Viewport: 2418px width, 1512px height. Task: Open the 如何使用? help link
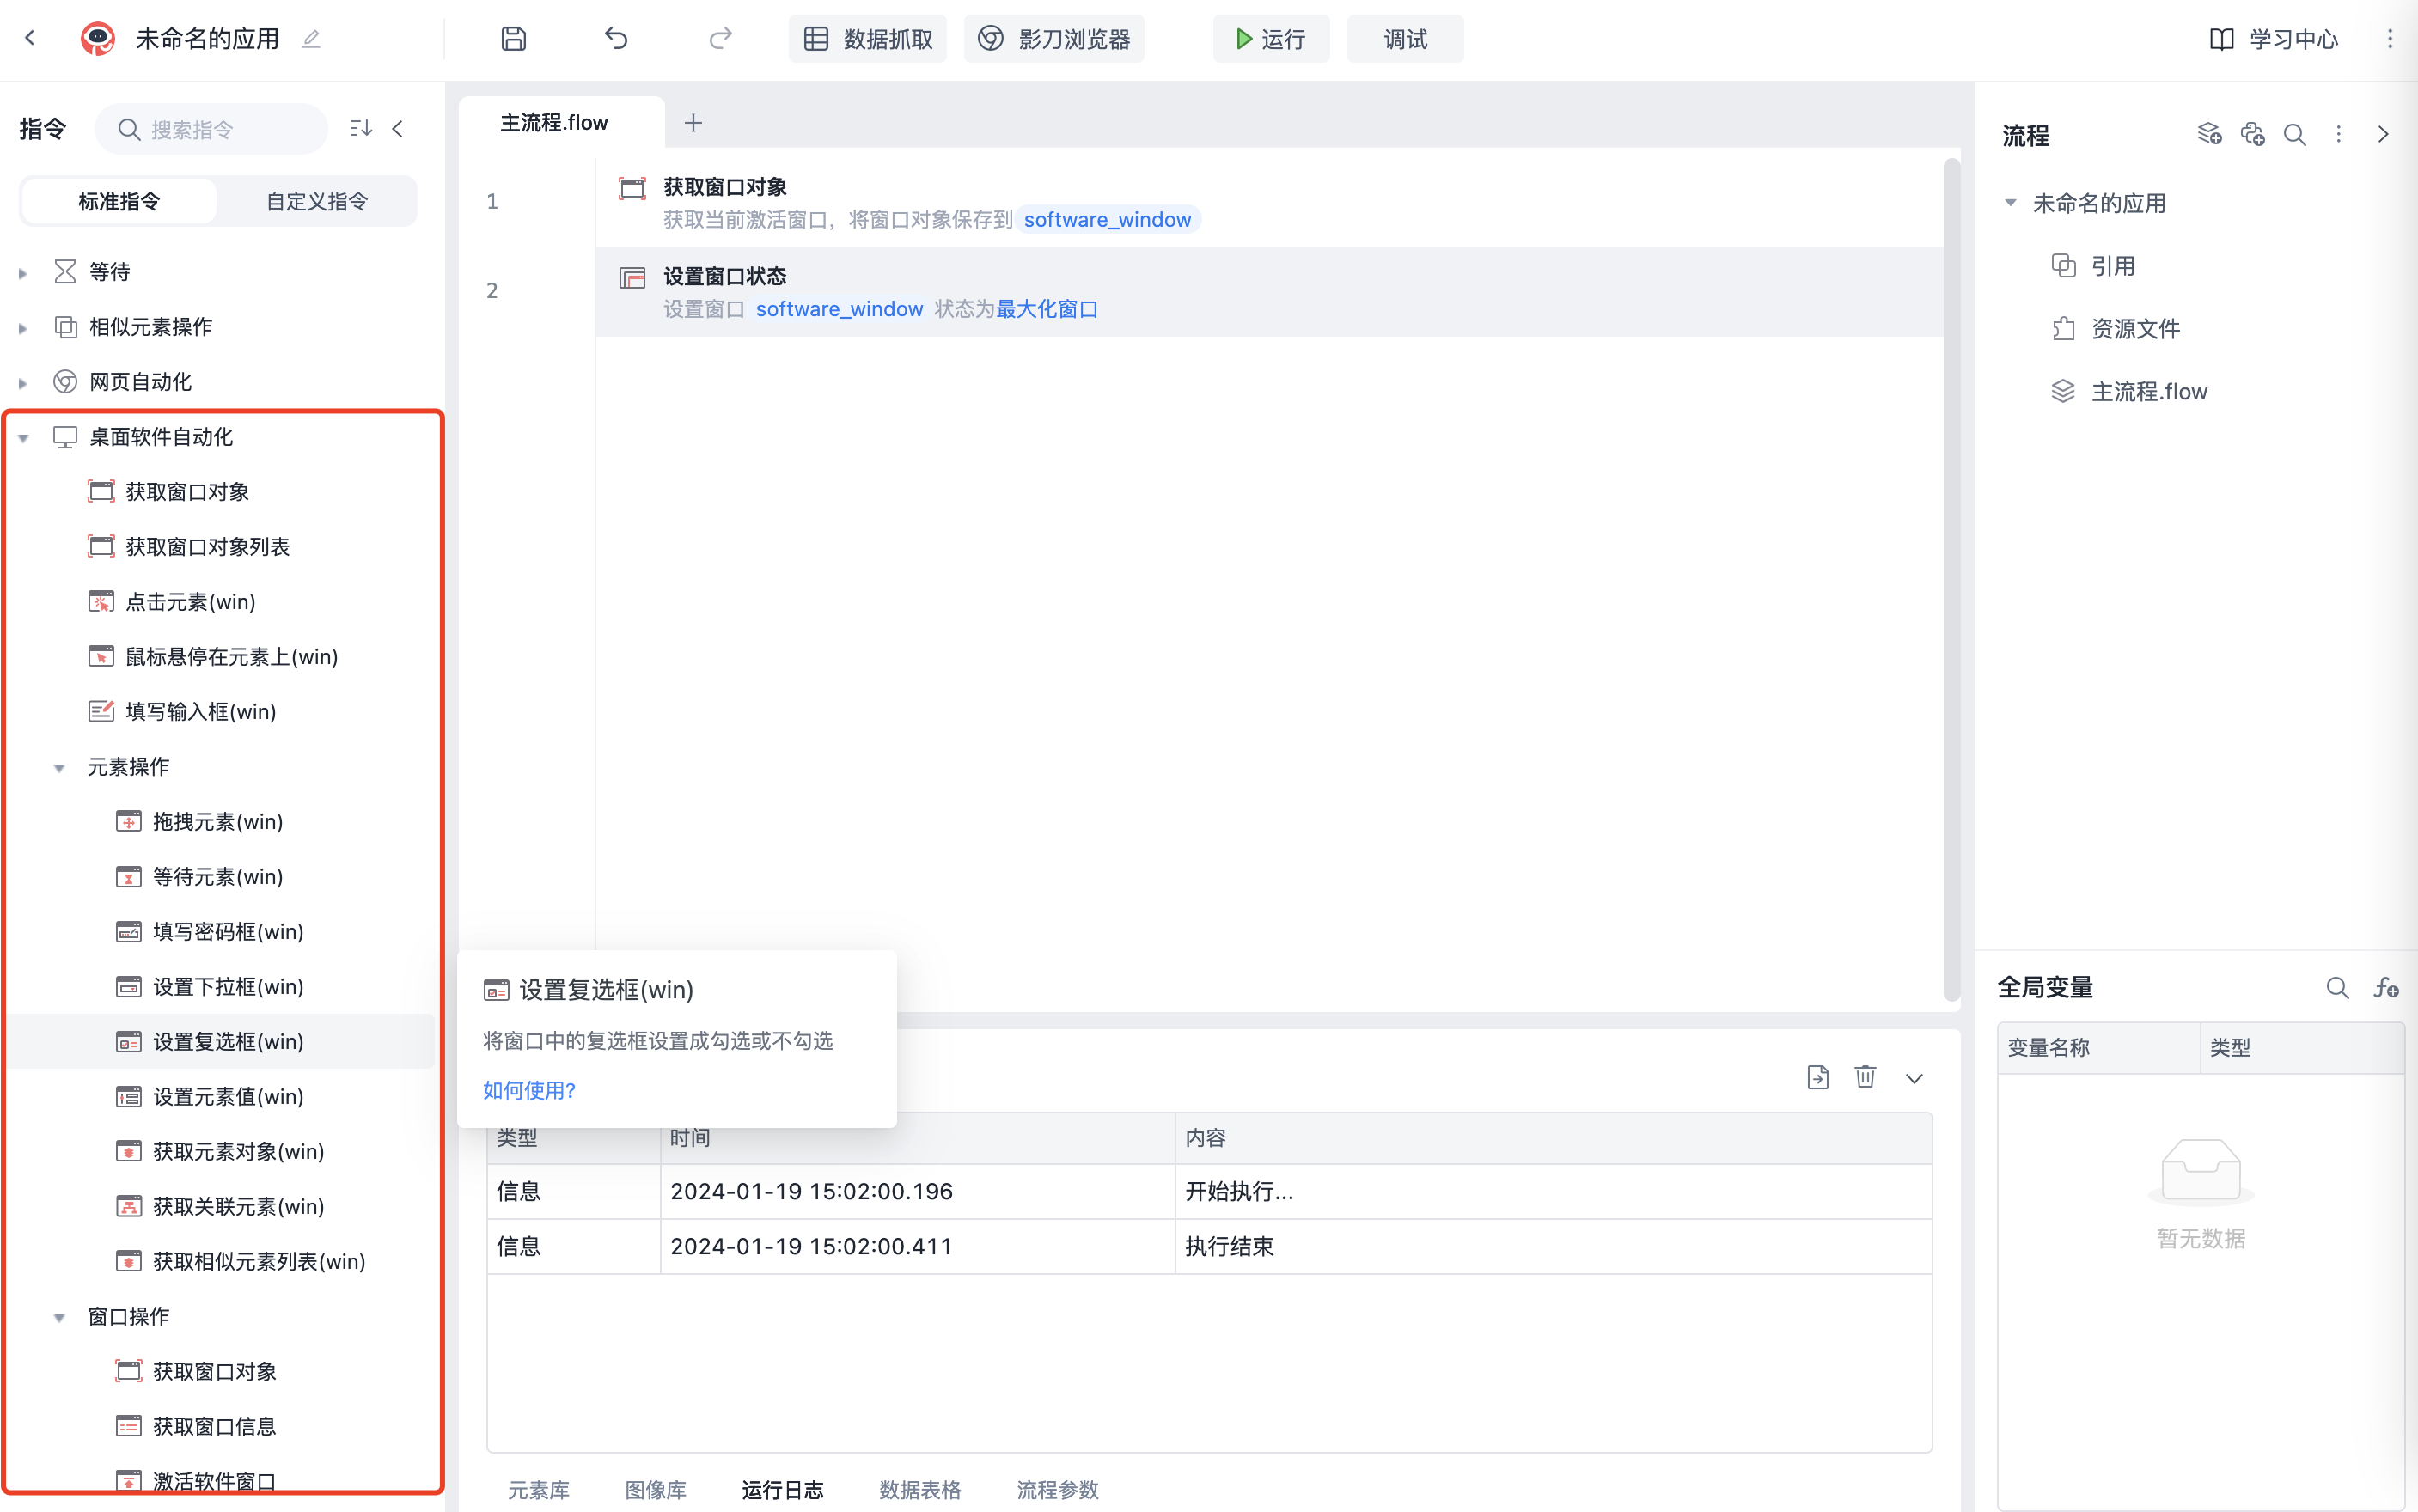pyautogui.click(x=529, y=1090)
